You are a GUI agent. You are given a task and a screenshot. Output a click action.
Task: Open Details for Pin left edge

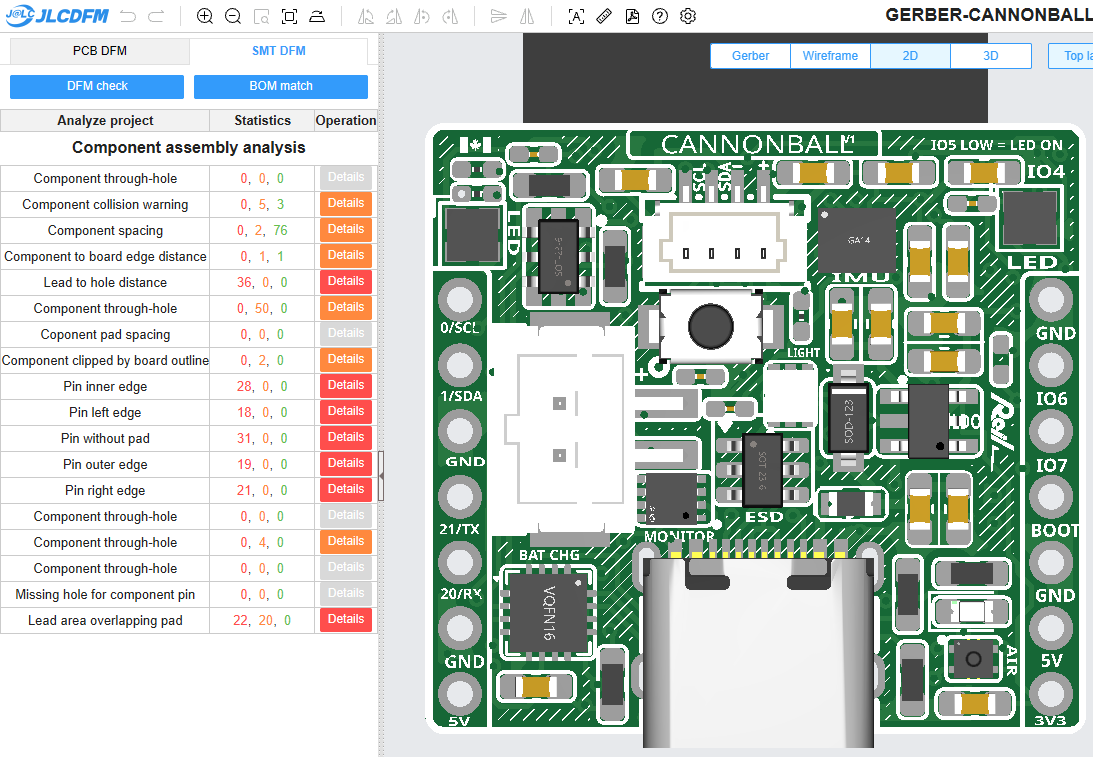click(x=346, y=412)
